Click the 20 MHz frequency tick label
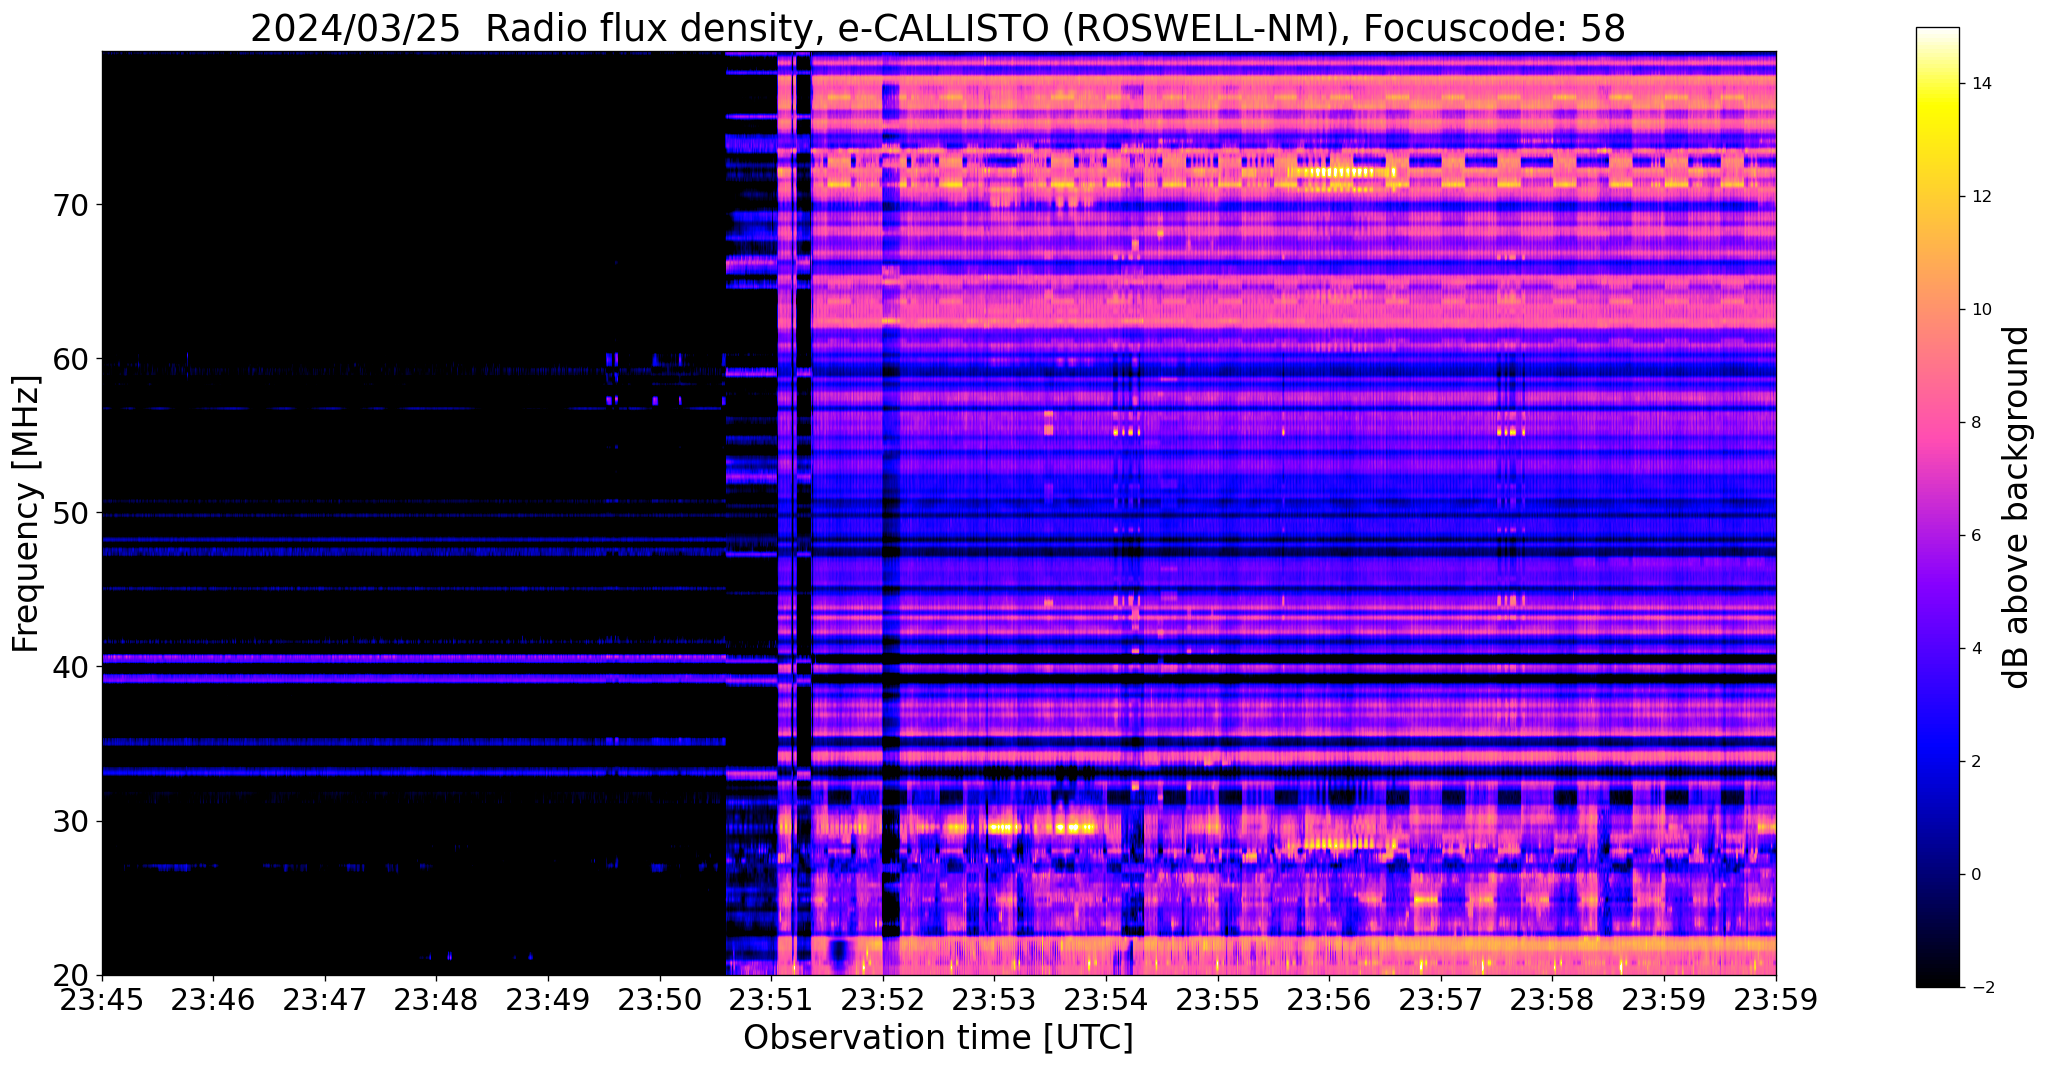This screenshot has height=1067, width=2047. (70, 975)
